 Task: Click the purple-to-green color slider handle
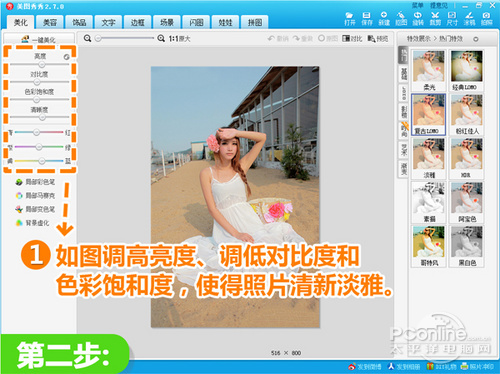point(39,147)
